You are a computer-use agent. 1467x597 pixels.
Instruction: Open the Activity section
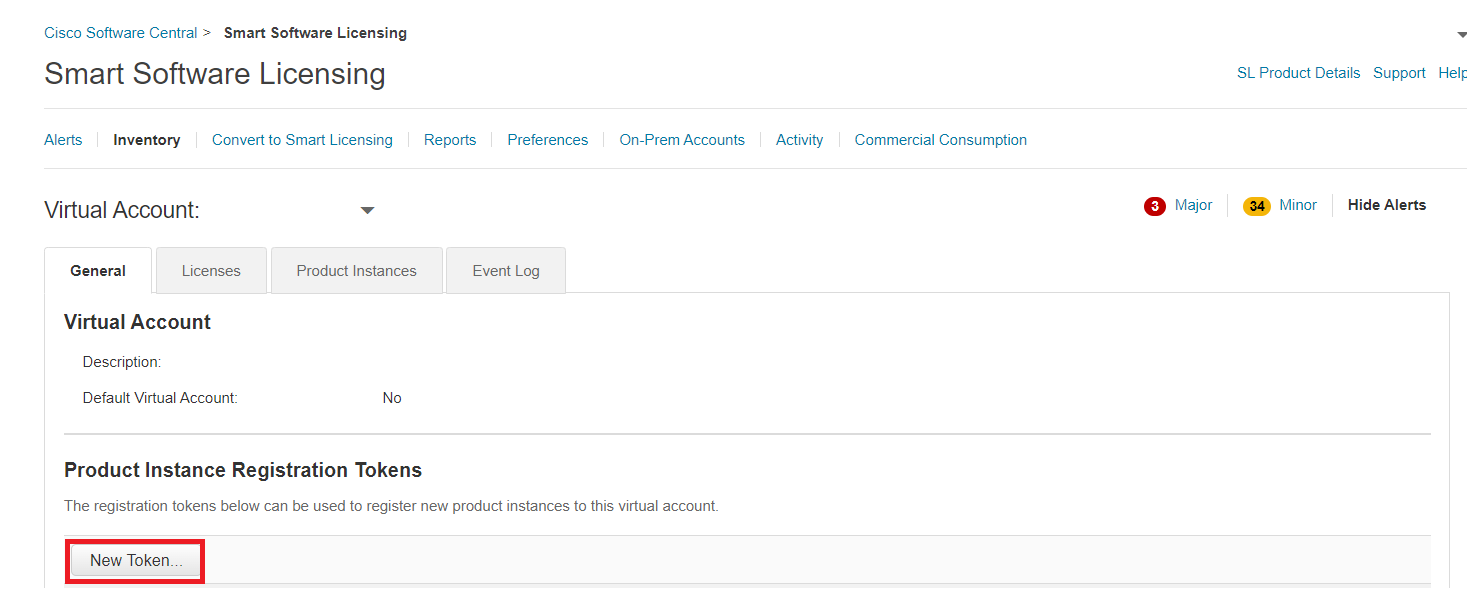(800, 140)
